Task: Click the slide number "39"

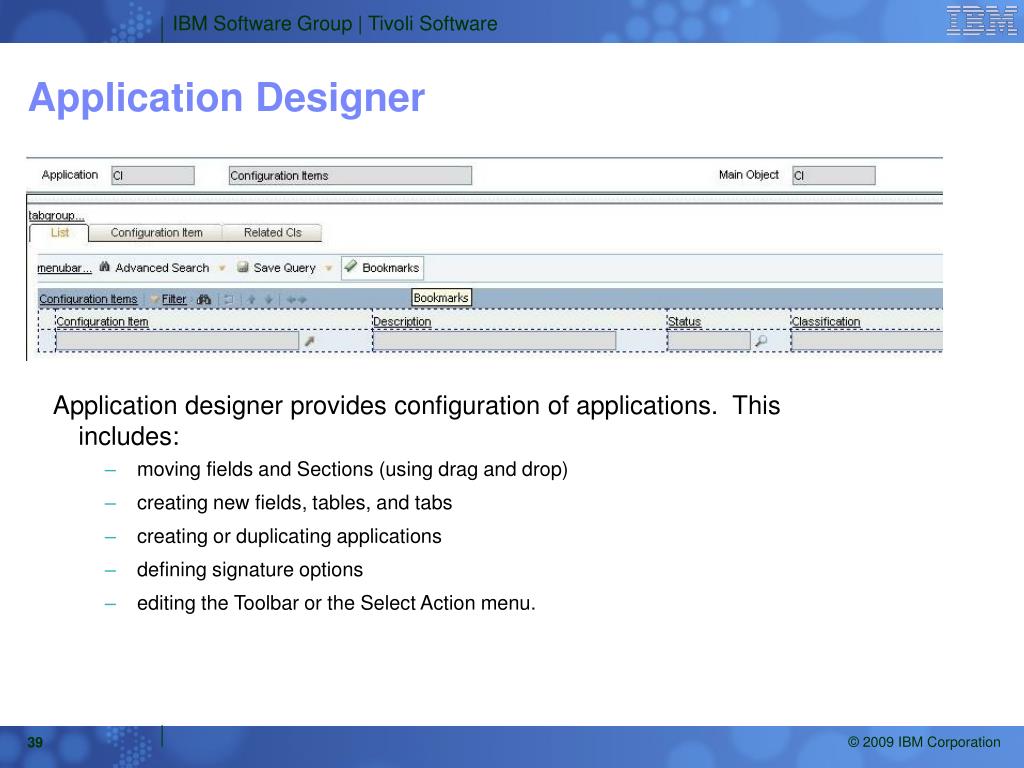Action: [x=35, y=742]
